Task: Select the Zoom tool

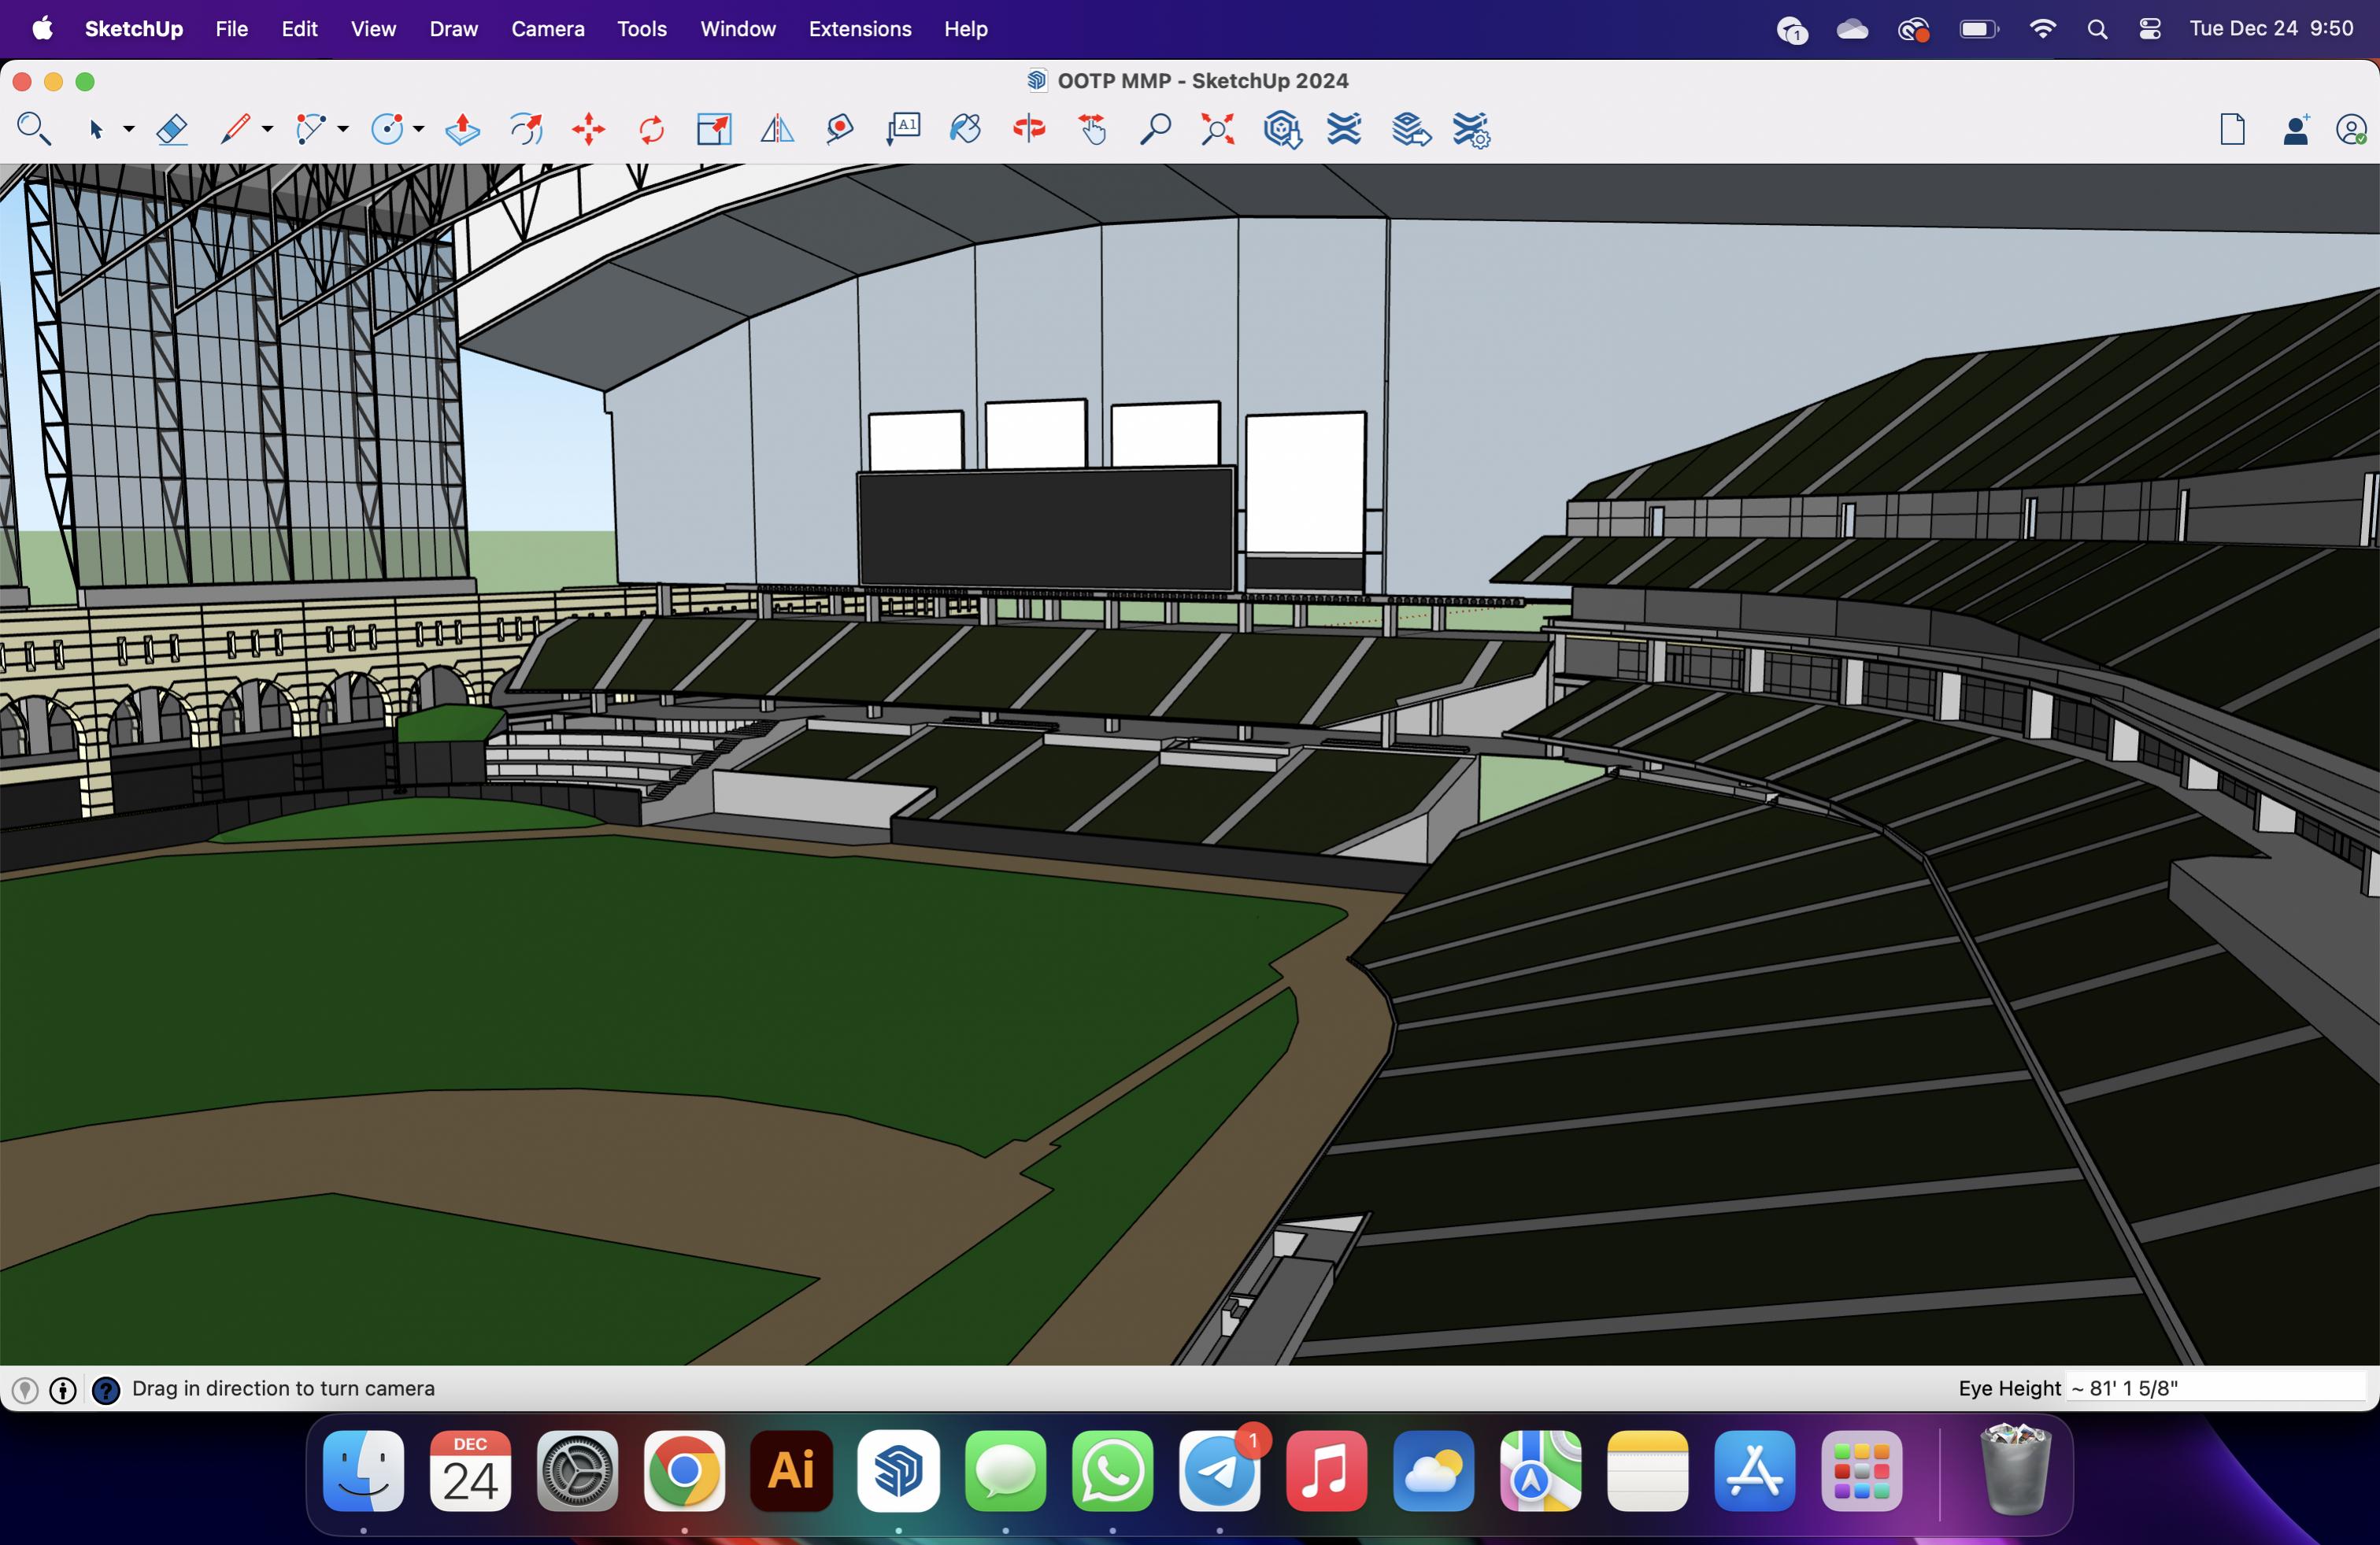Action: tap(1155, 129)
